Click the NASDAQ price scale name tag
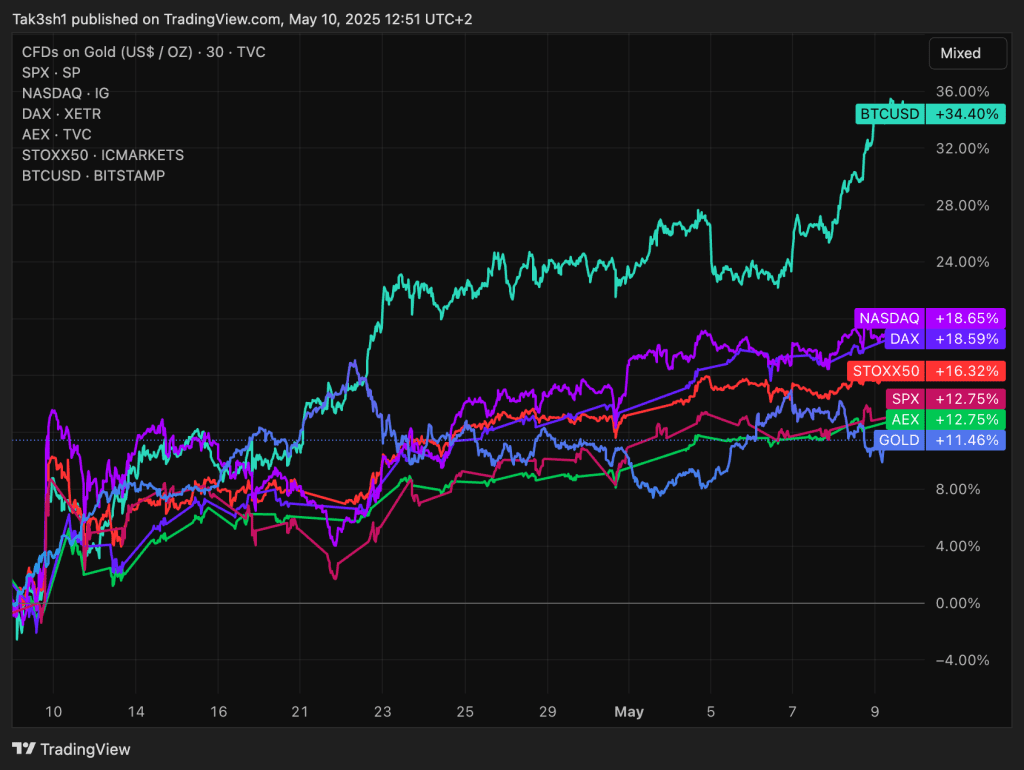 pyautogui.click(x=889, y=318)
